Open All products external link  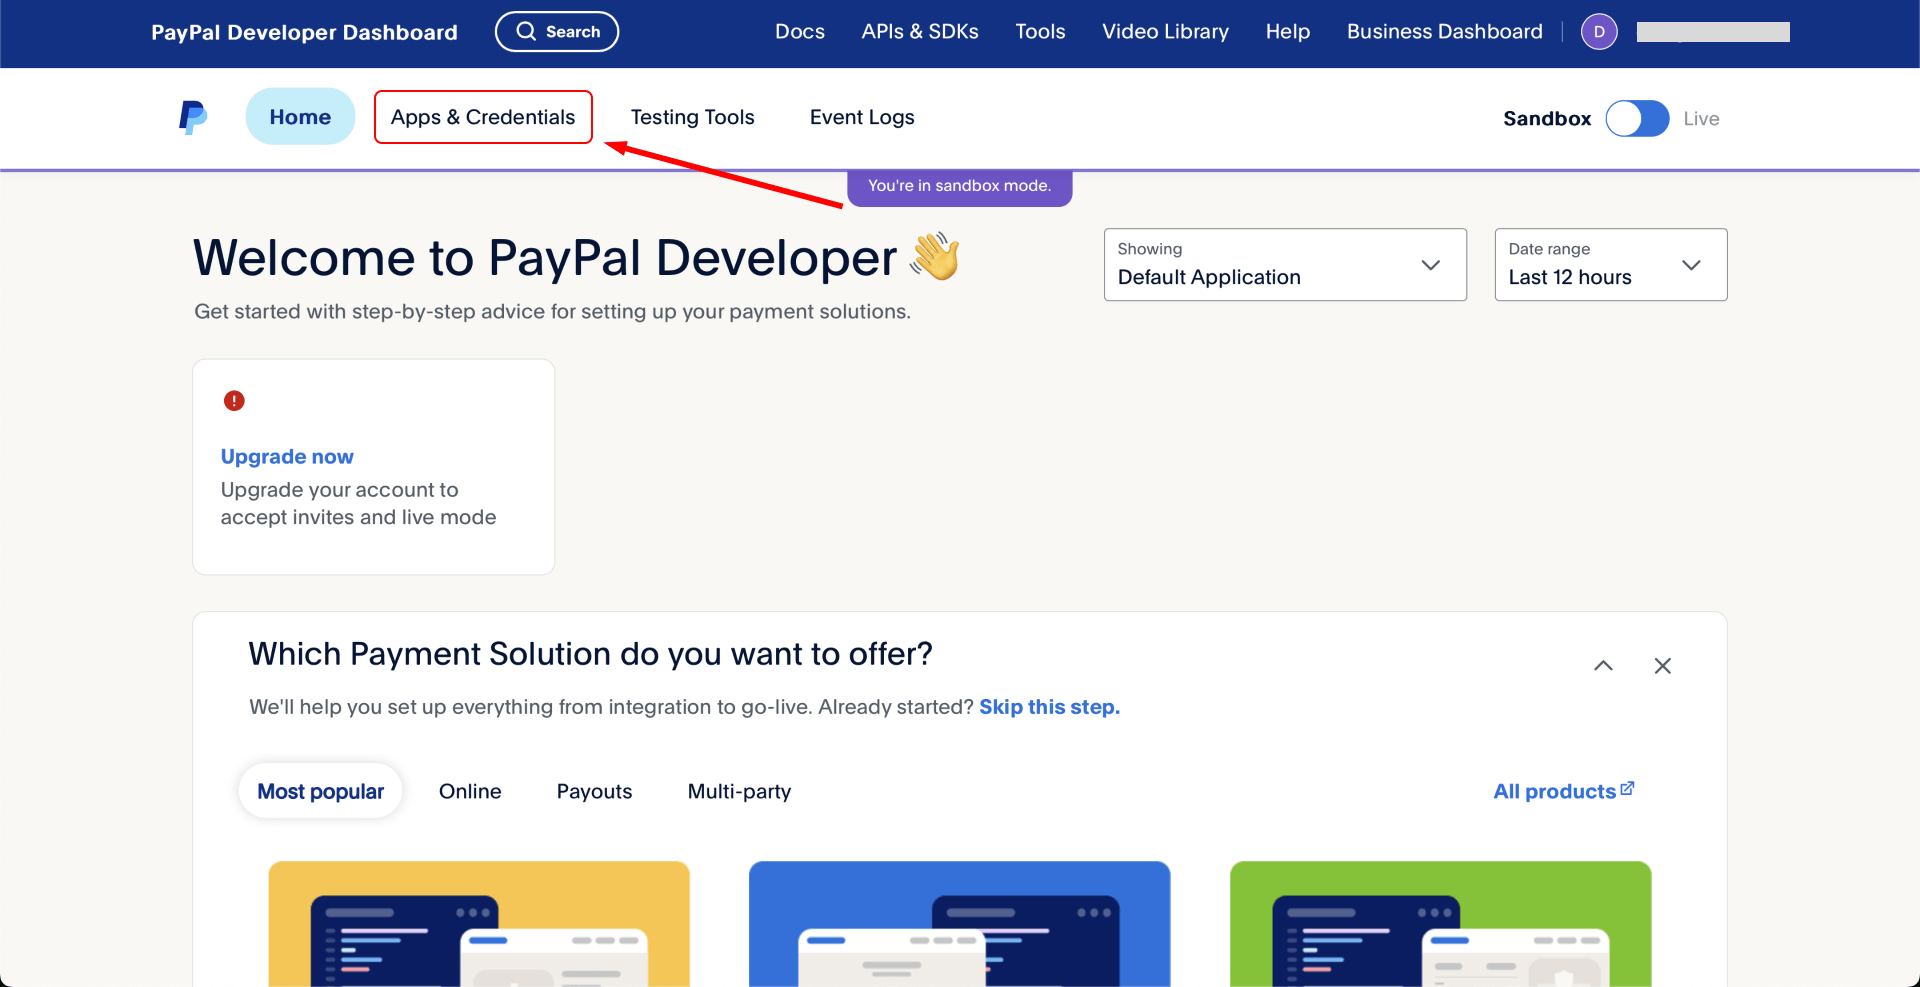click(x=1563, y=791)
